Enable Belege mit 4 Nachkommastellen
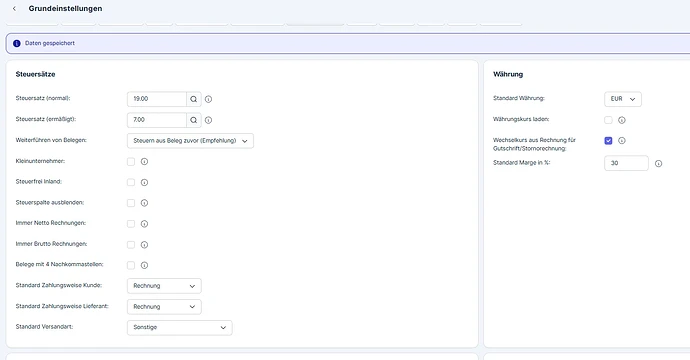Viewport: 690px width, 360px height. (131, 265)
